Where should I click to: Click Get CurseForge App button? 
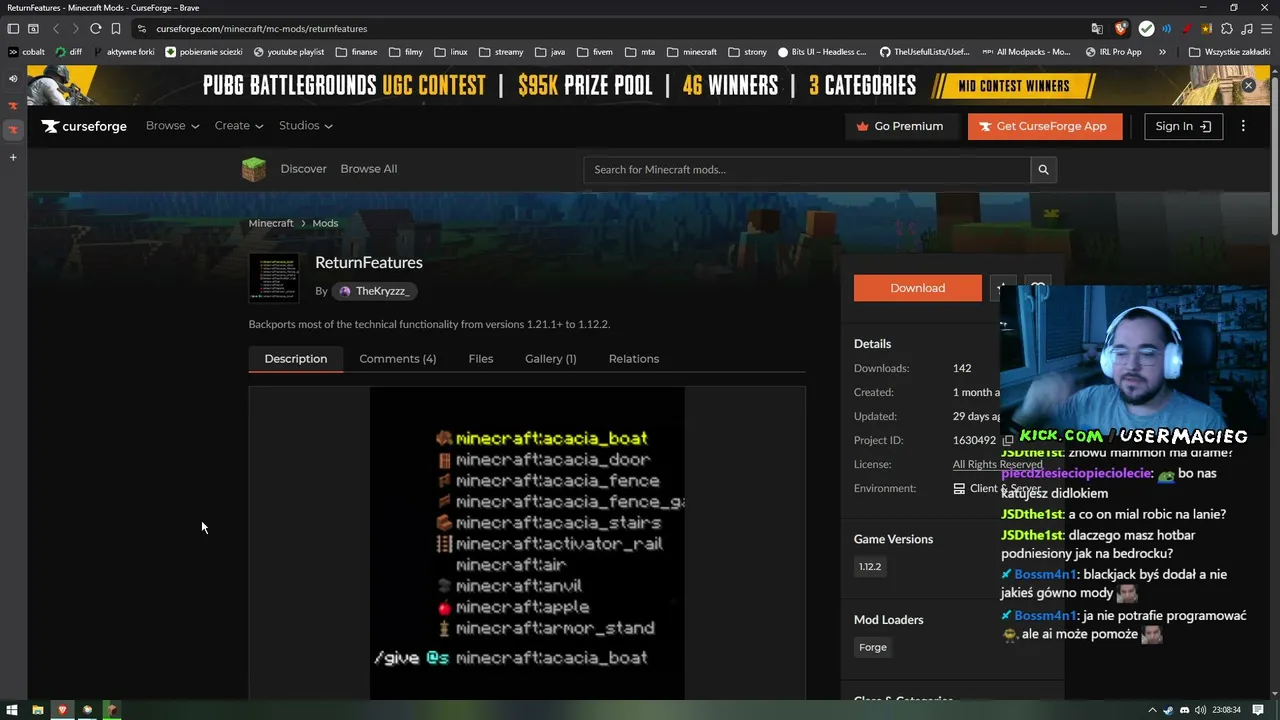pos(1045,126)
